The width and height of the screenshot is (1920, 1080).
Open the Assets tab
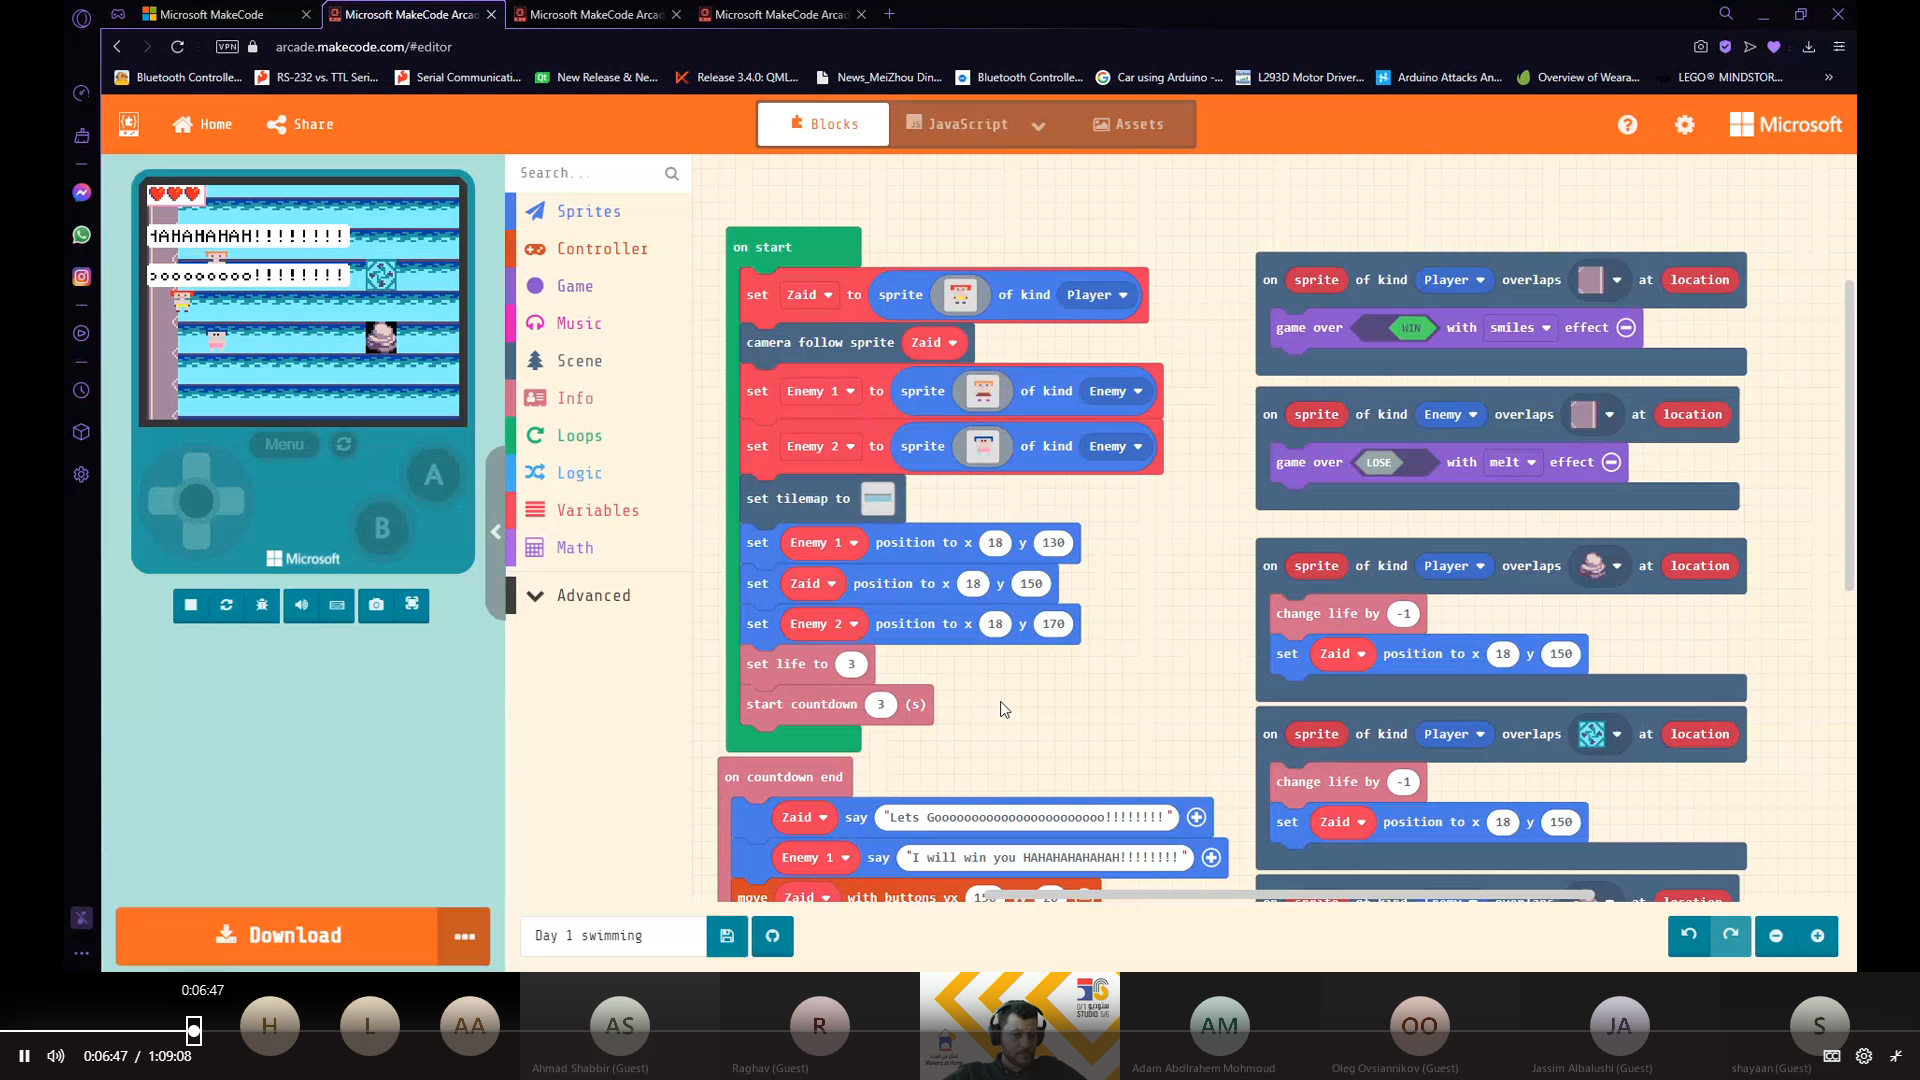1128,124
